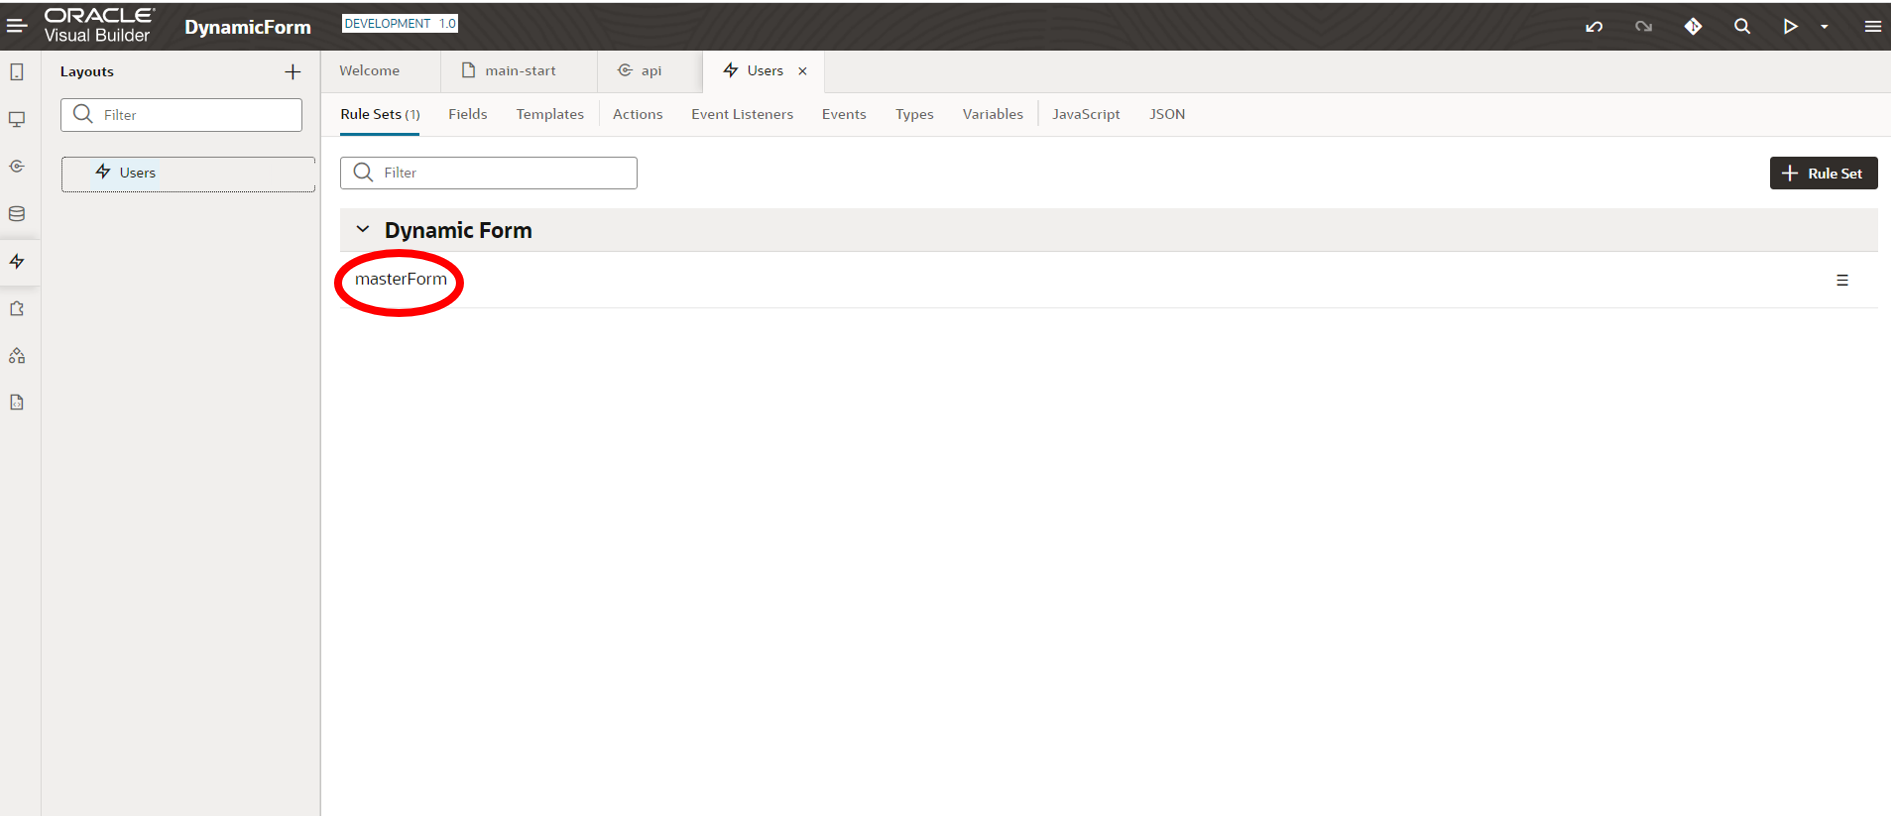Close the Users editor tab
The width and height of the screenshot is (1891, 816).
click(802, 71)
